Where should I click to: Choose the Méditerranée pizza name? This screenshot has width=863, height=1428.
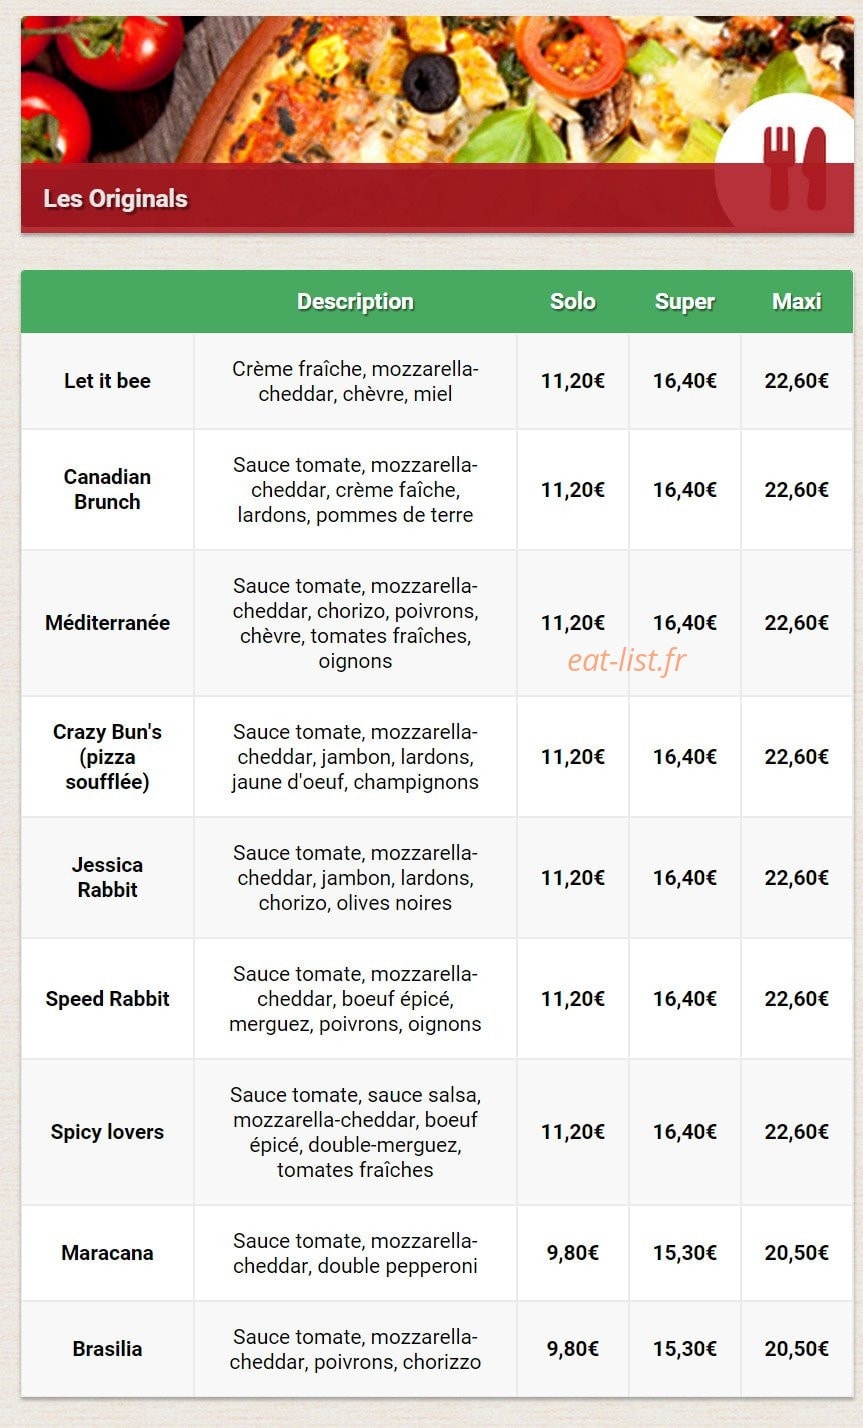coord(107,623)
